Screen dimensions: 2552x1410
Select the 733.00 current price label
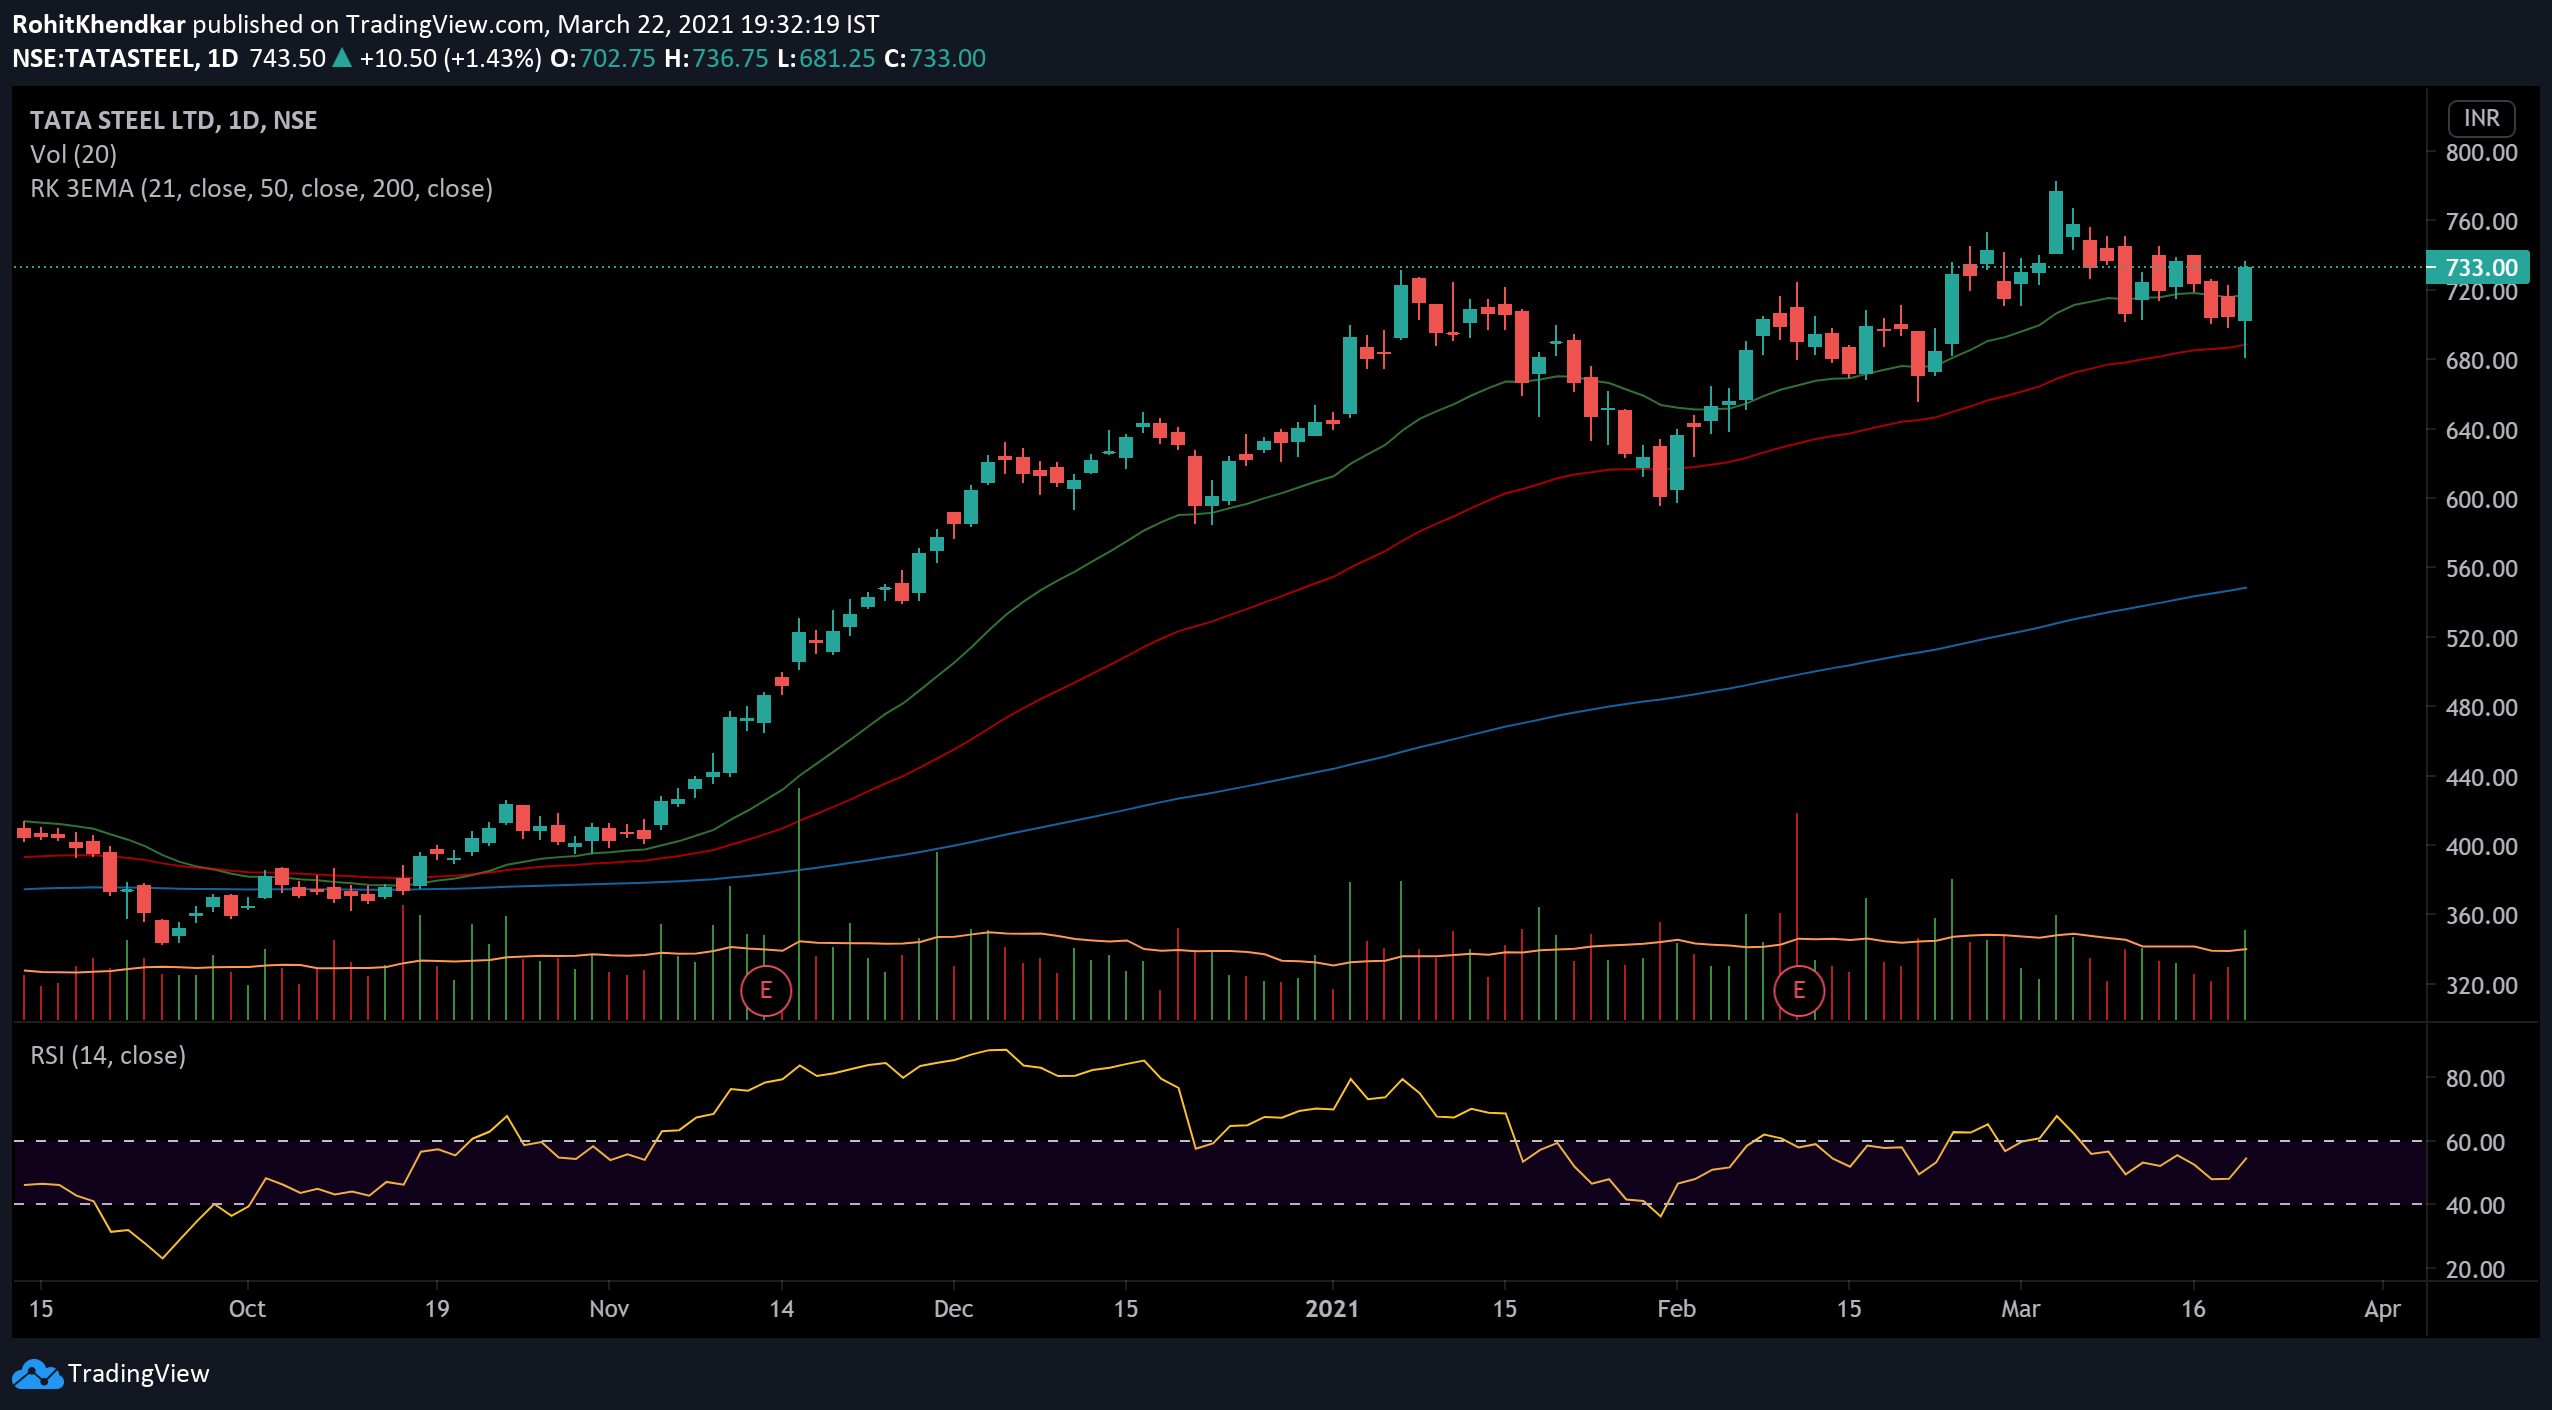[x=2480, y=268]
